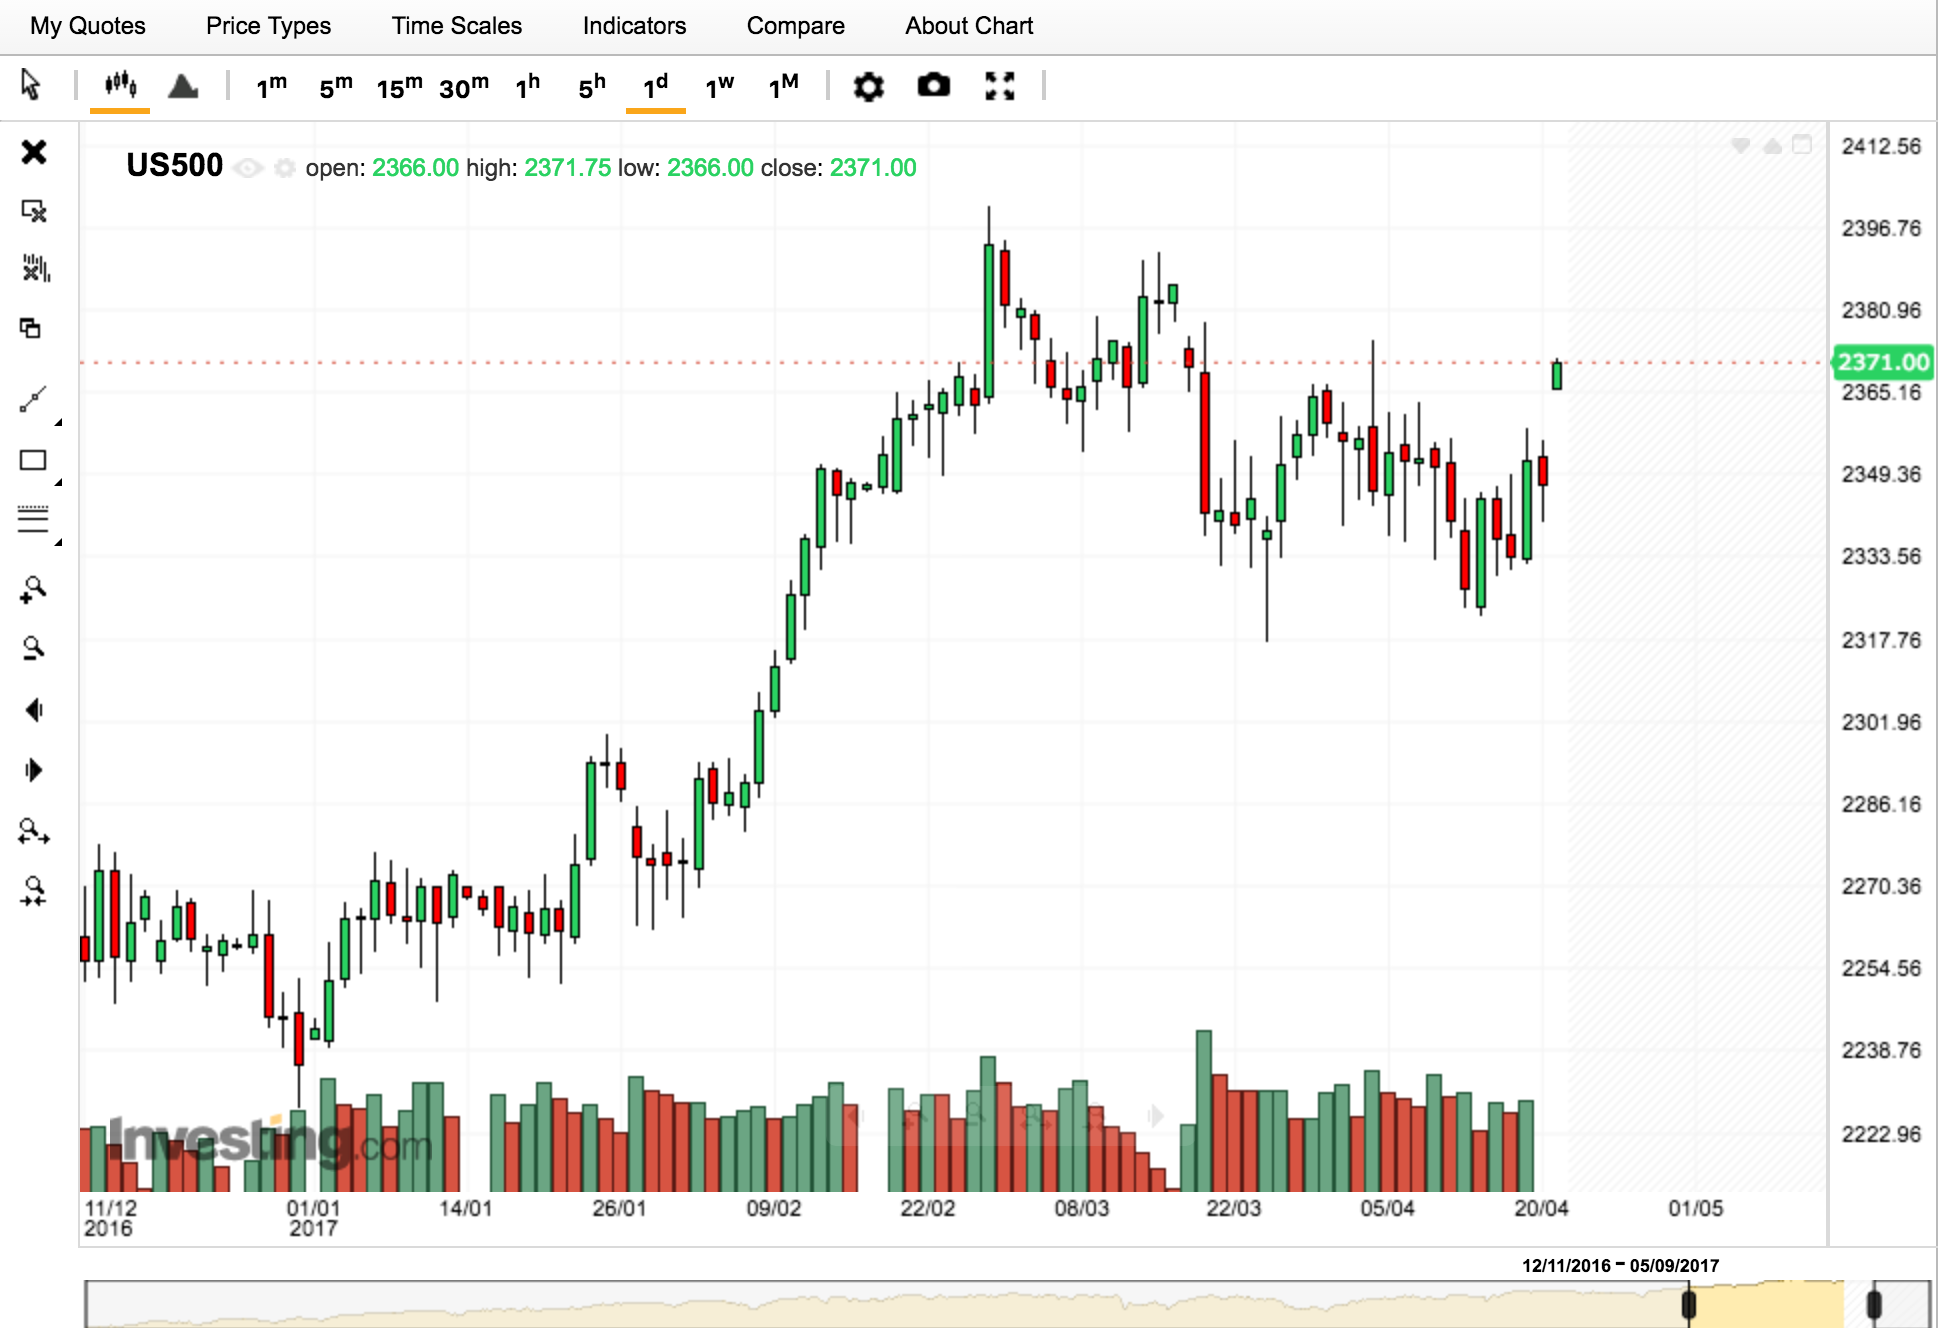Viewport: 1938px width, 1328px height.
Task: Shift chart left with arrow icon
Action: point(34,710)
